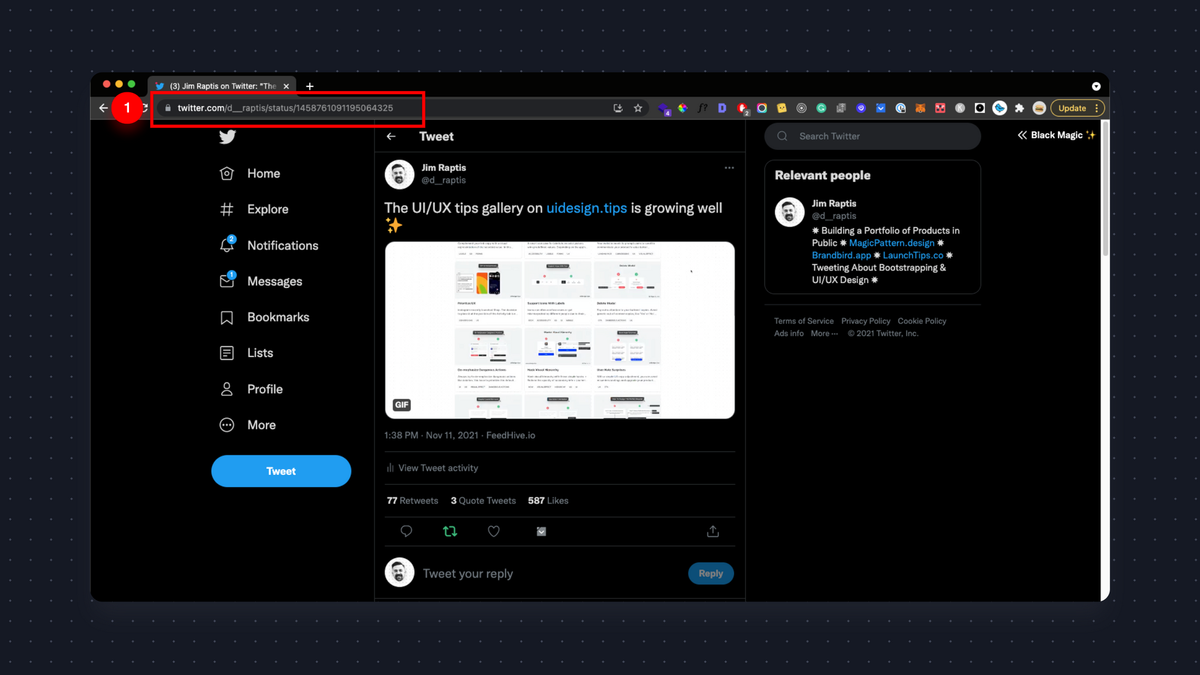The height and width of the screenshot is (675, 1200).
Task: Open Terms of Service link
Action: click(804, 321)
